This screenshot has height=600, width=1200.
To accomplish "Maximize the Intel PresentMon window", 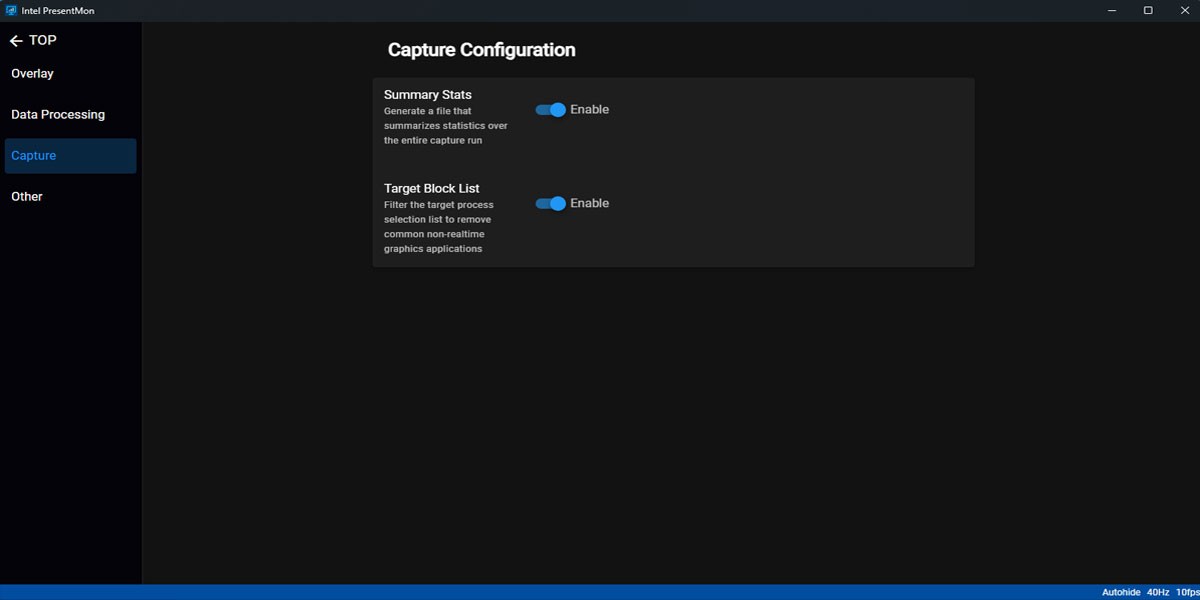I will pos(1148,10).
